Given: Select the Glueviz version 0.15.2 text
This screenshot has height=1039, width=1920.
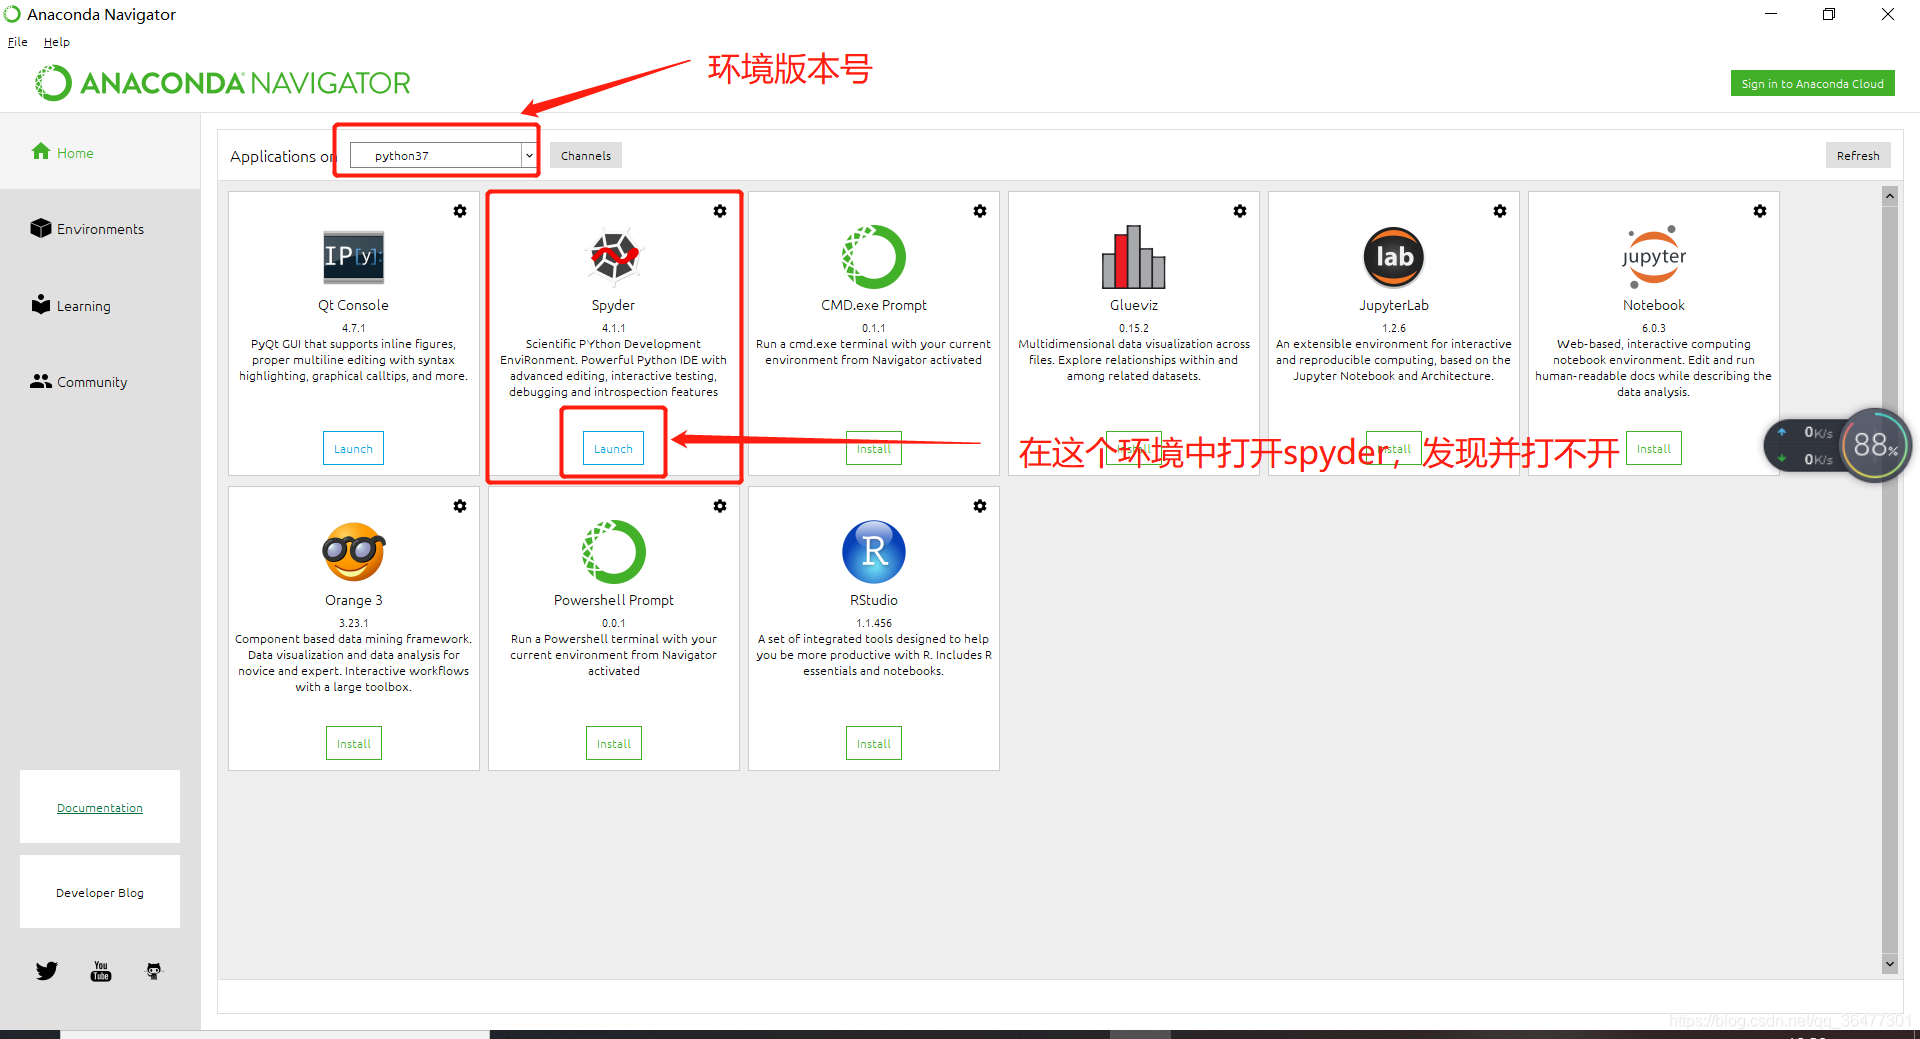Looking at the screenshot, I should pos(1134,328).
